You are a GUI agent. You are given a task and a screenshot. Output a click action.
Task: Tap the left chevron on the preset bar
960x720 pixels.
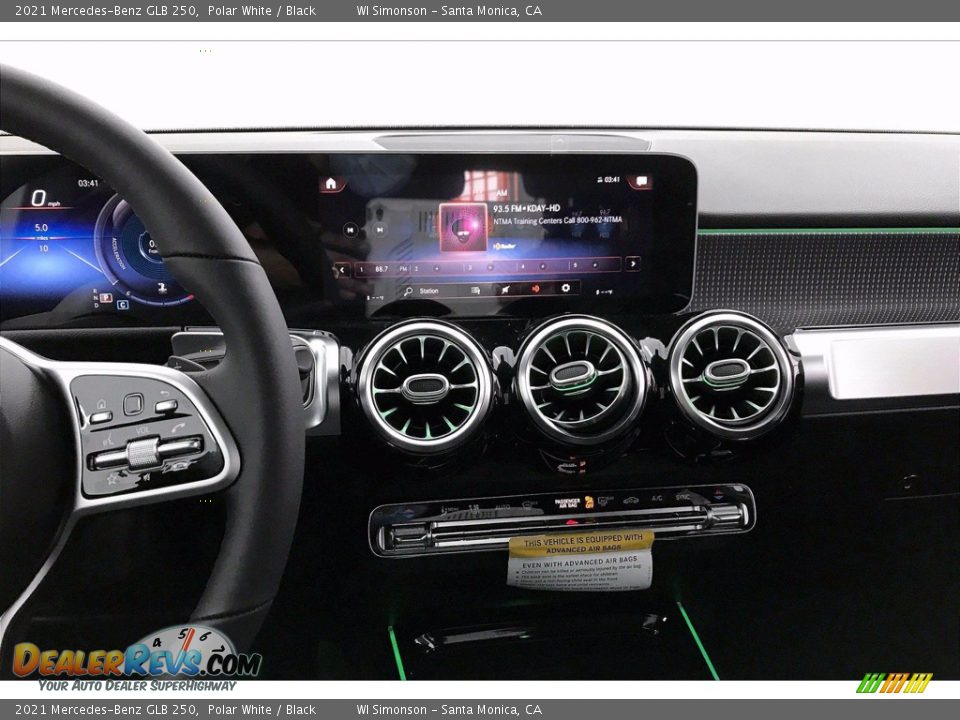tap(342, 268)
